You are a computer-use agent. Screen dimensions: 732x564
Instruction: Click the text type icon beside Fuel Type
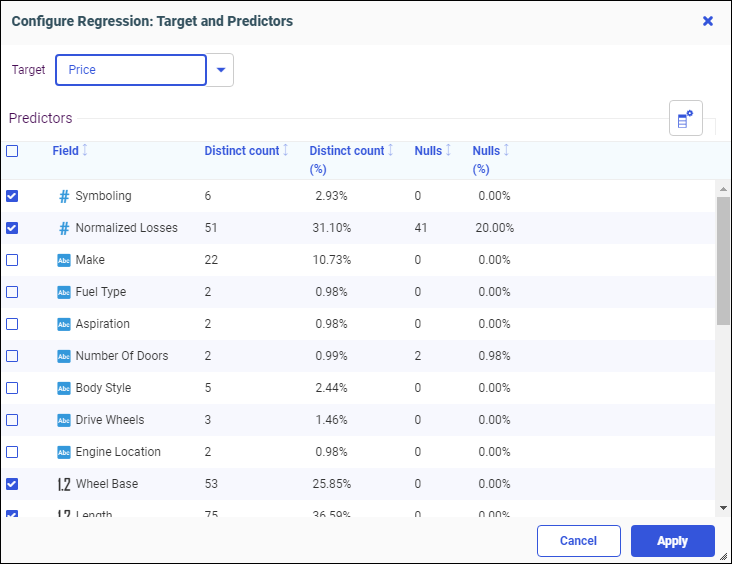(64, 292)
